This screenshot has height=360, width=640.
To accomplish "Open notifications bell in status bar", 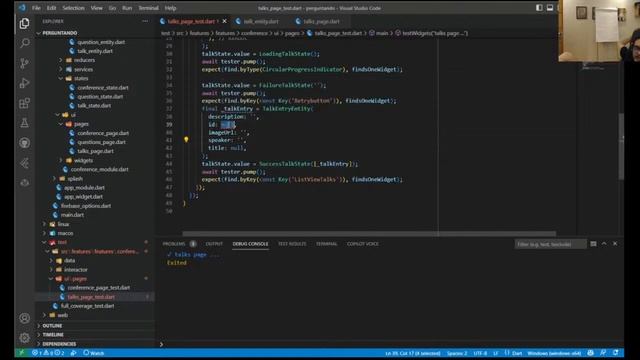I will click(616, 353).
